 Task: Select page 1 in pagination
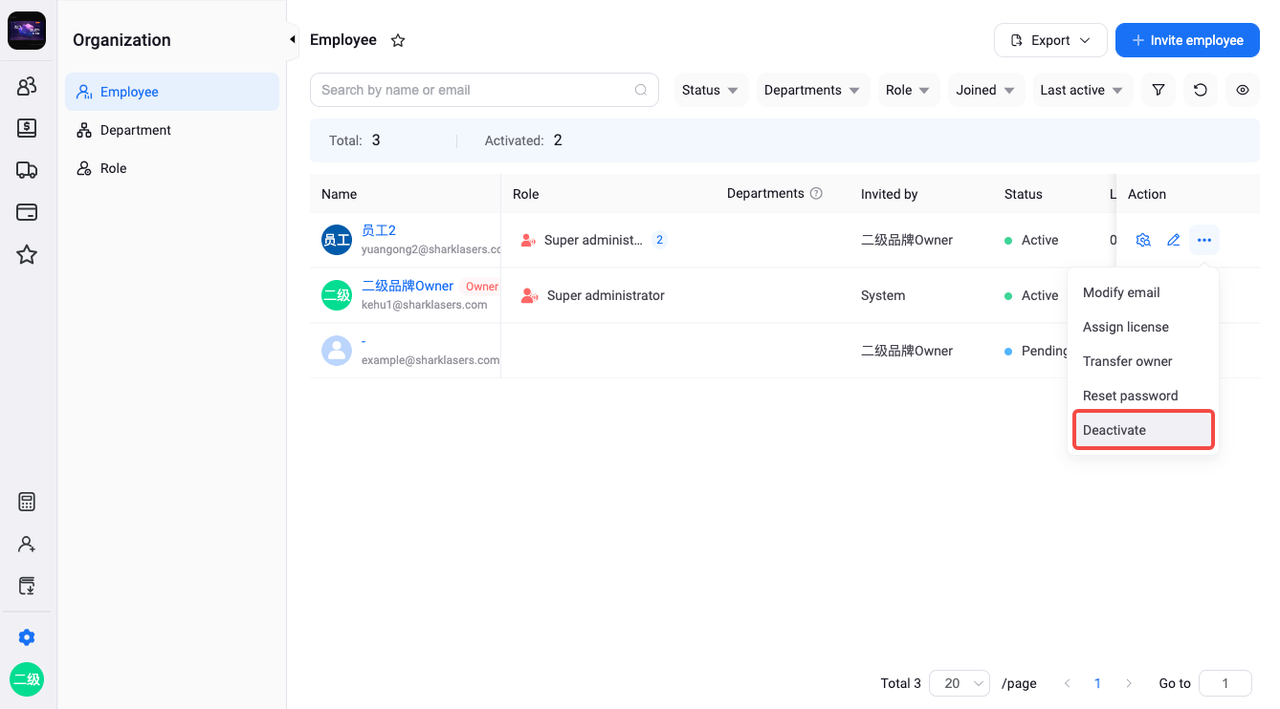point(1098,683)
